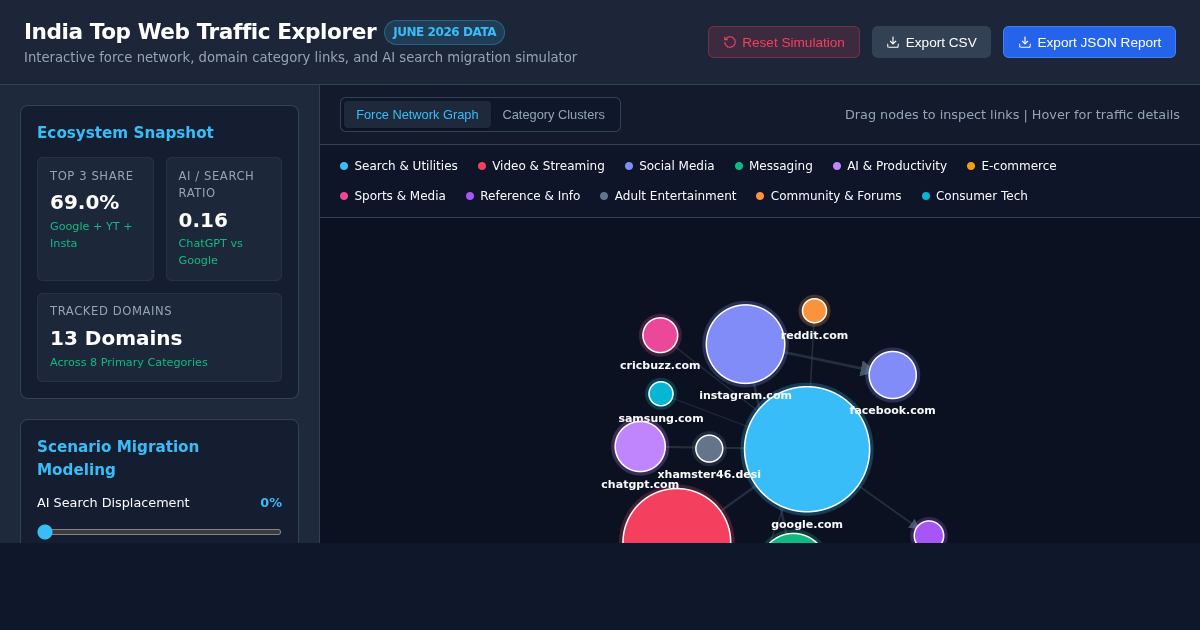The image size is (1200, 630).
Task: Click the AI / Search Ratio 0.16 value
Action: click(203, 220)
